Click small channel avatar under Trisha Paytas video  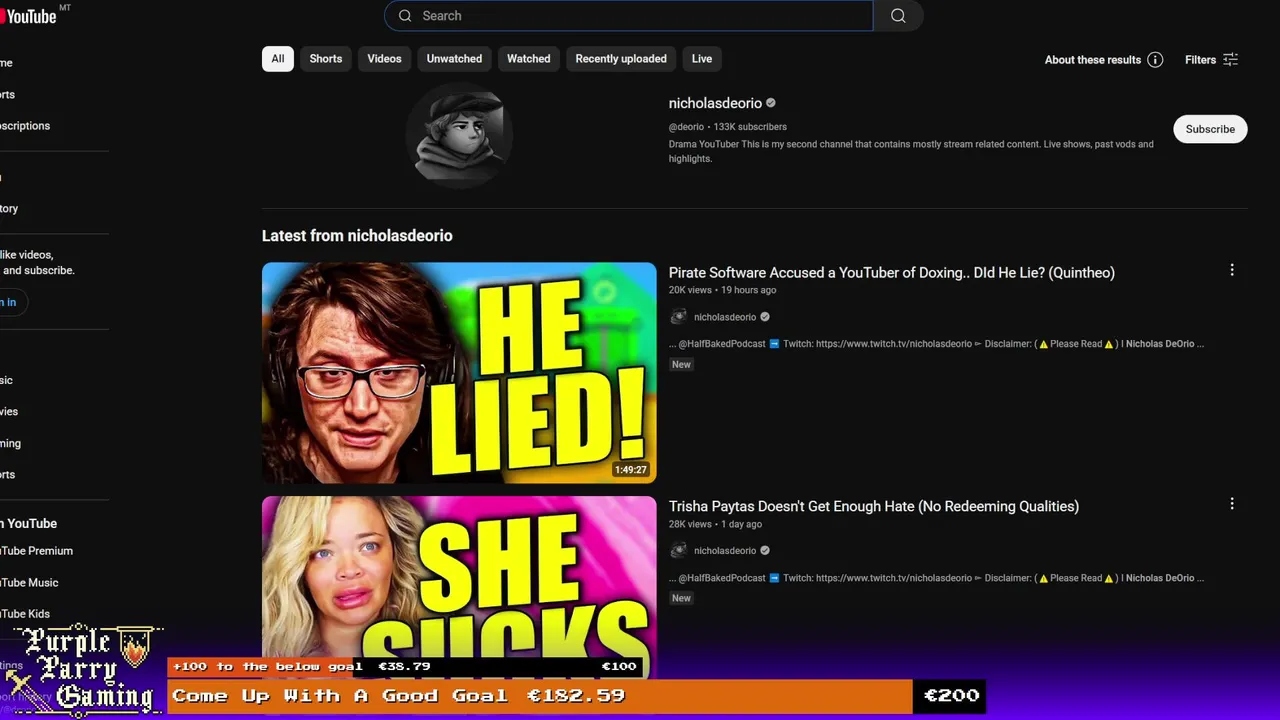pos(678,551)
